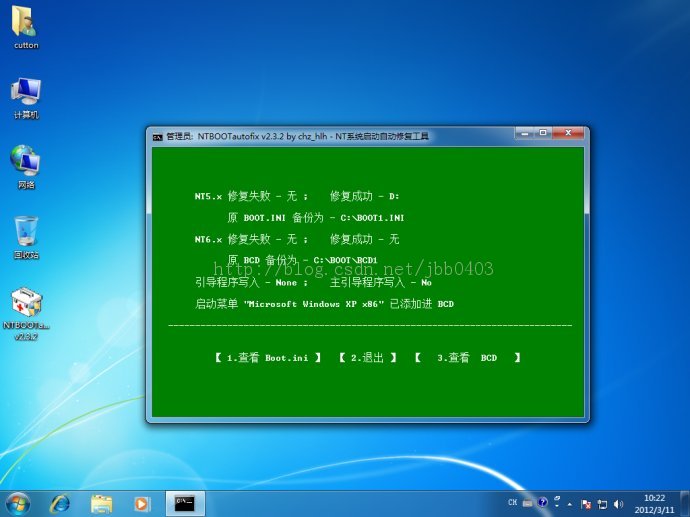Click option 2.退出
Screen dimensions: 690x517
(367, 358)
